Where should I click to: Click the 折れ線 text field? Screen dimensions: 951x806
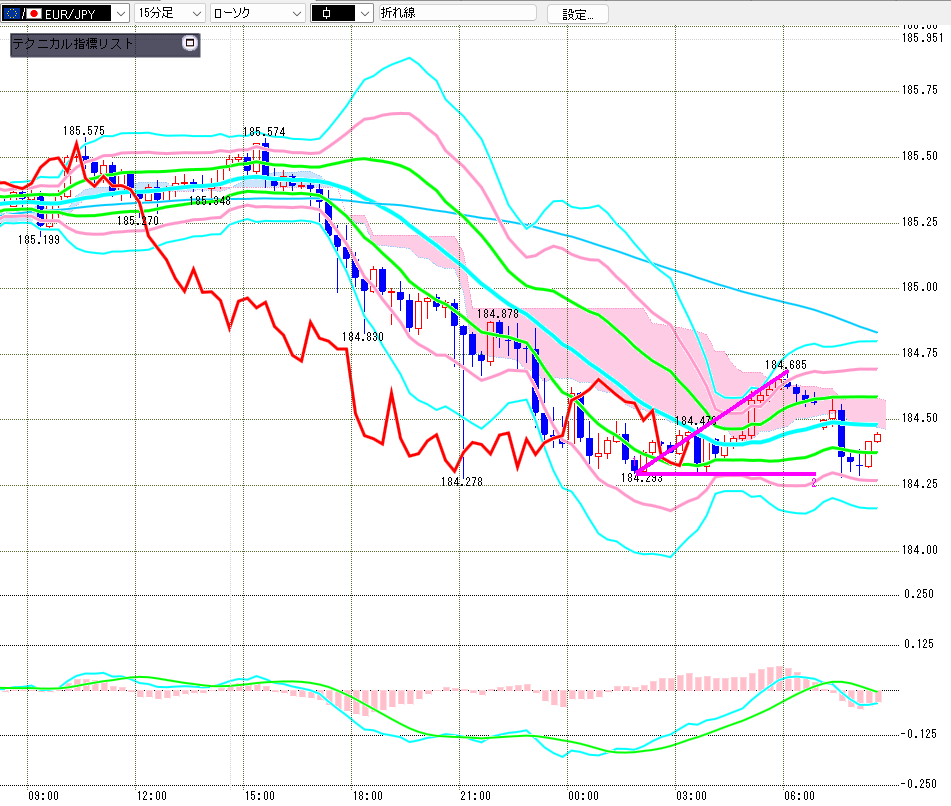tap(454, 14)
